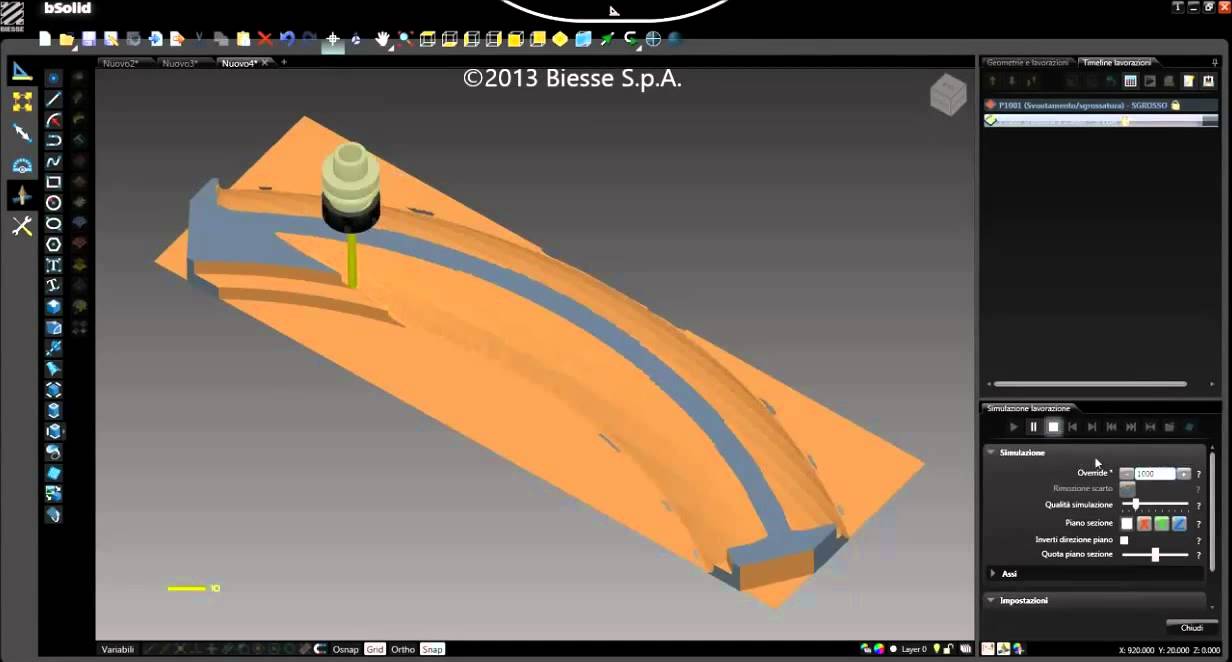Collapse the Simulazione section
The height and width of the screenshot is (662, 1232).
992,452
